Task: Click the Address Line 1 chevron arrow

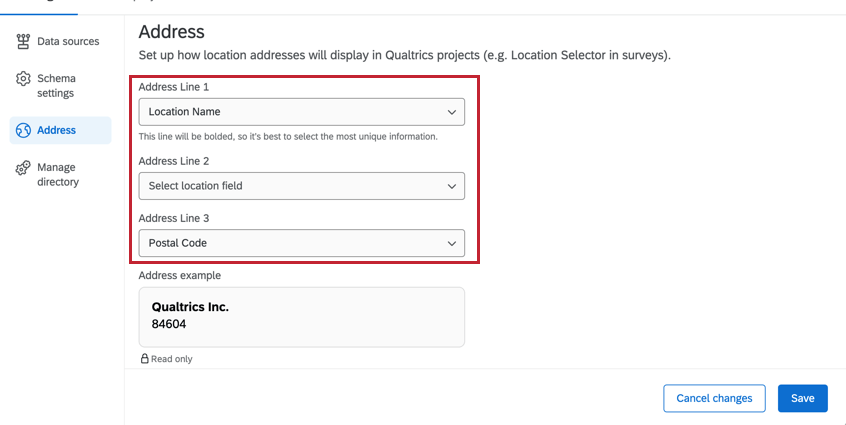Action: (452, 112)
